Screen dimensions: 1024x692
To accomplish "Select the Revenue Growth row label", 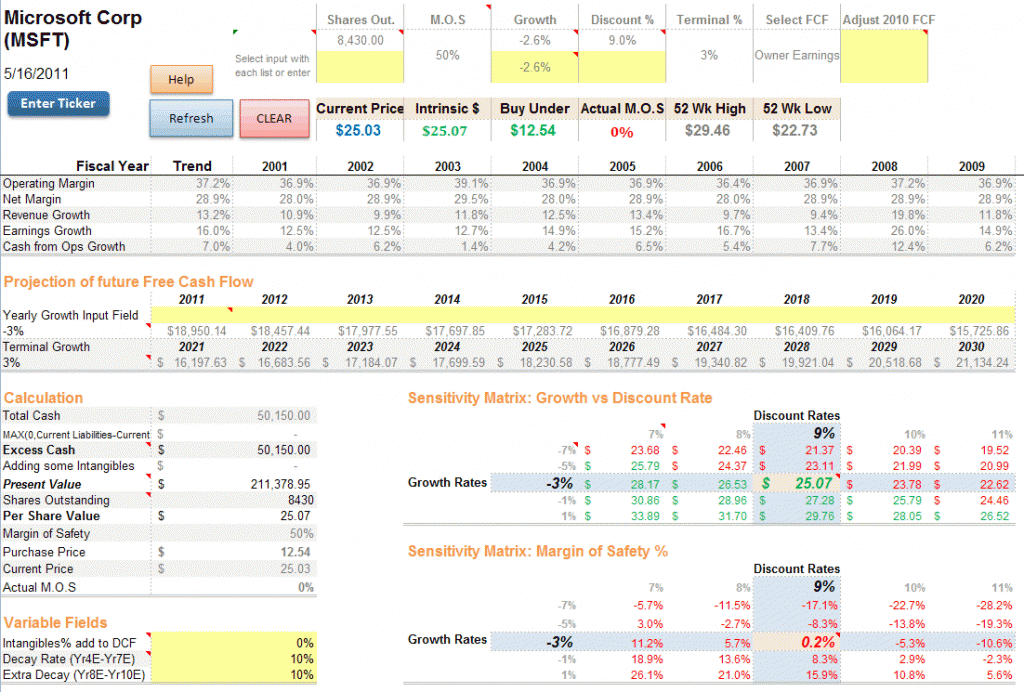I will pos(46,215).
